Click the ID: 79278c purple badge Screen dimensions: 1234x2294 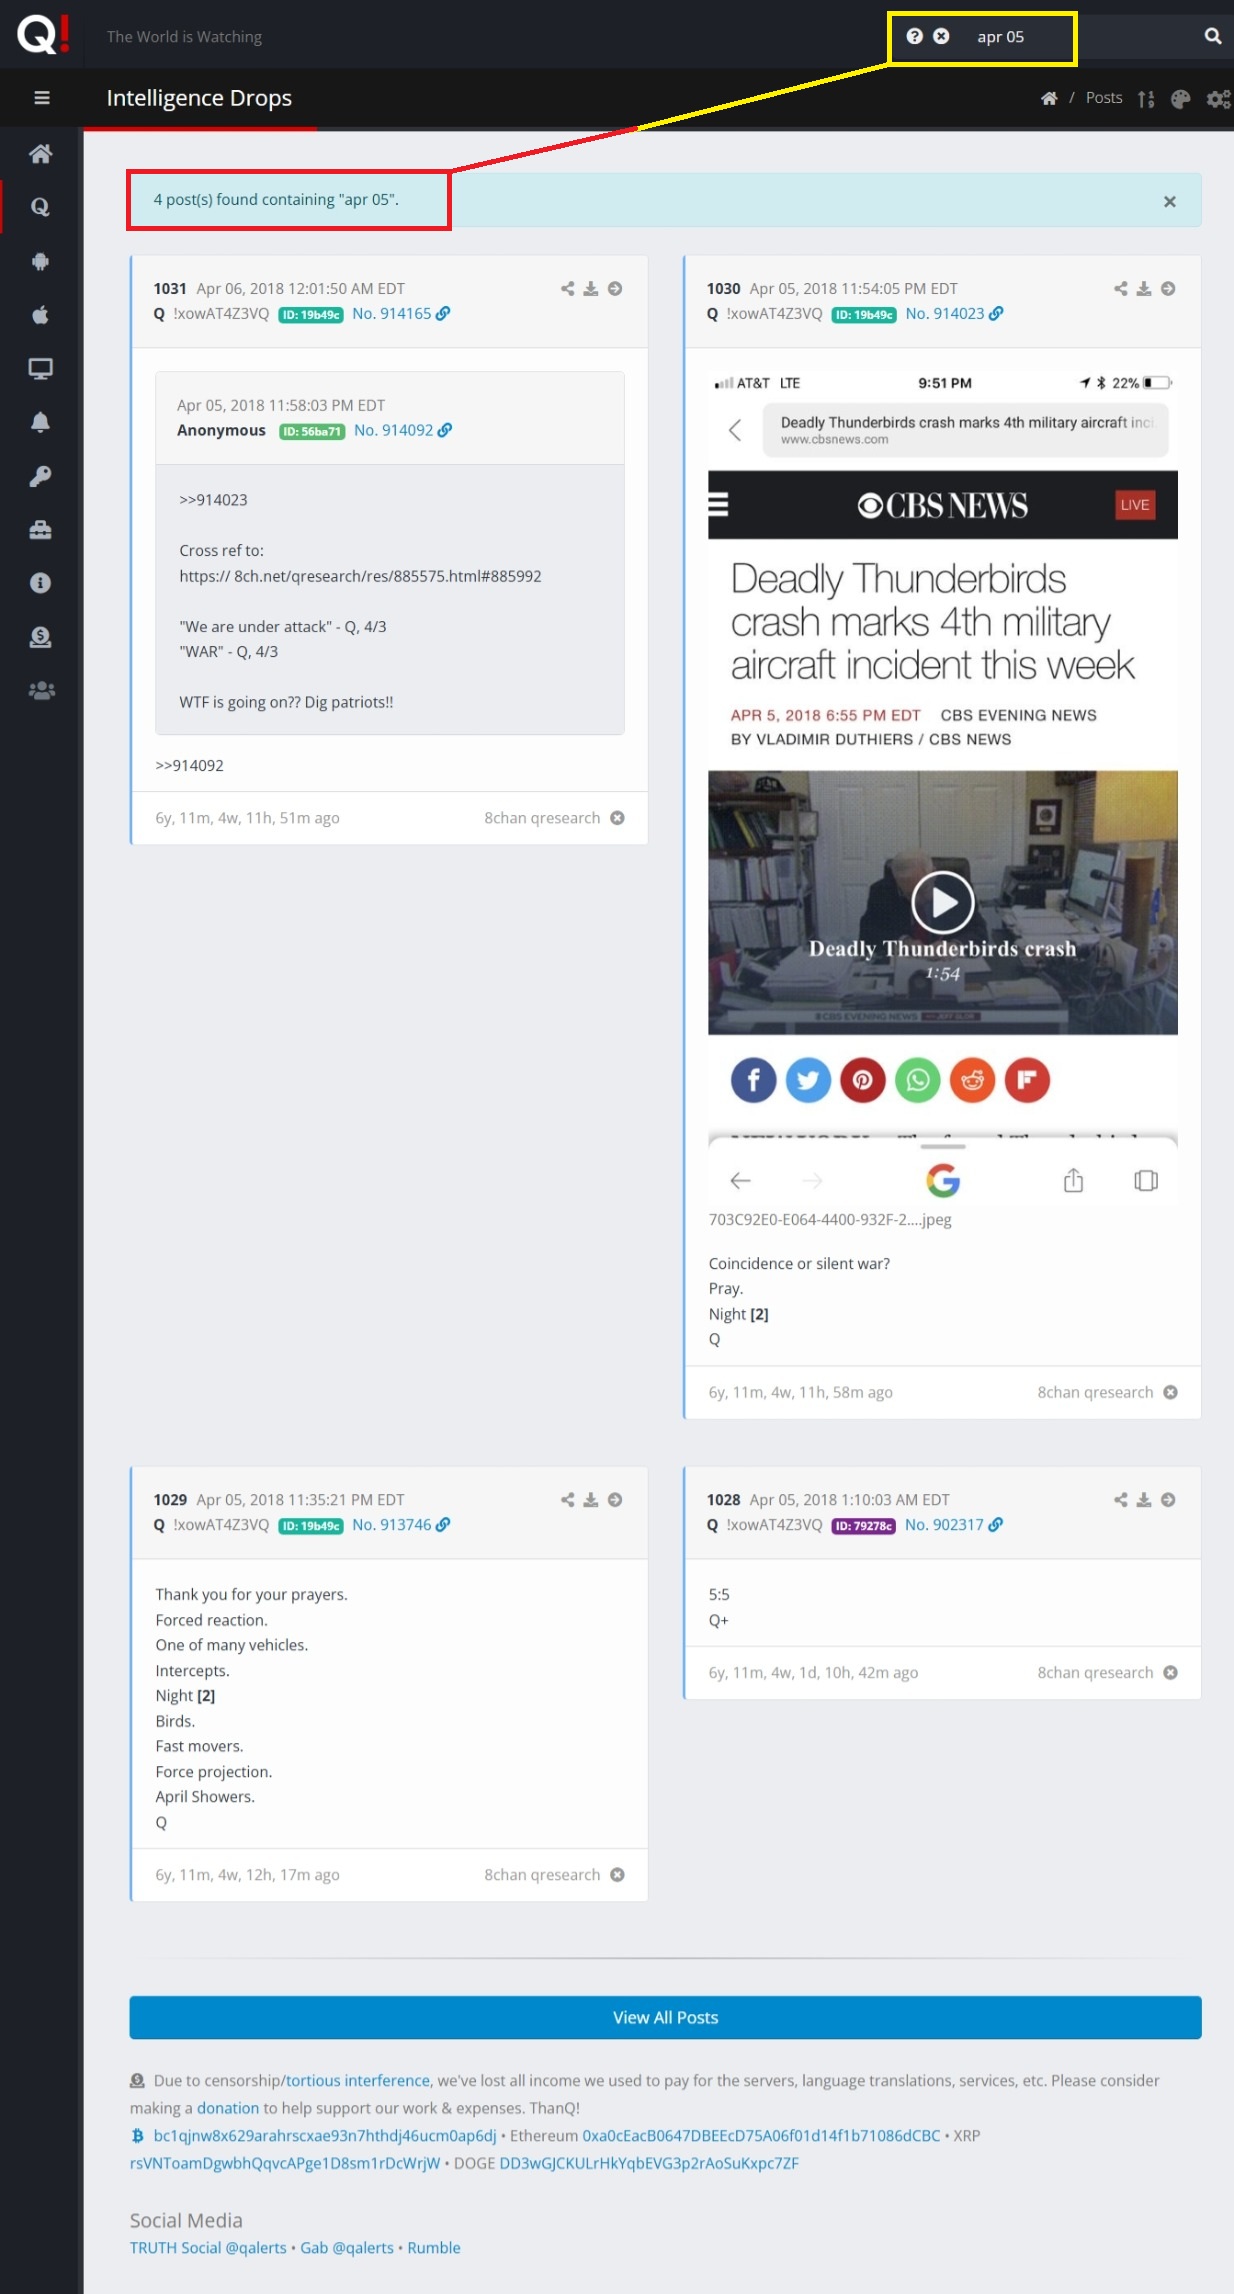864,1526
